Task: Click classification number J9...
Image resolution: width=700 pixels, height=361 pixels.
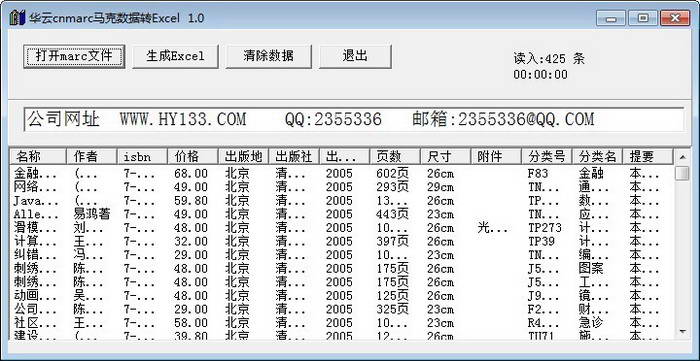Action: pyautogui.click(x=544, y=295)
